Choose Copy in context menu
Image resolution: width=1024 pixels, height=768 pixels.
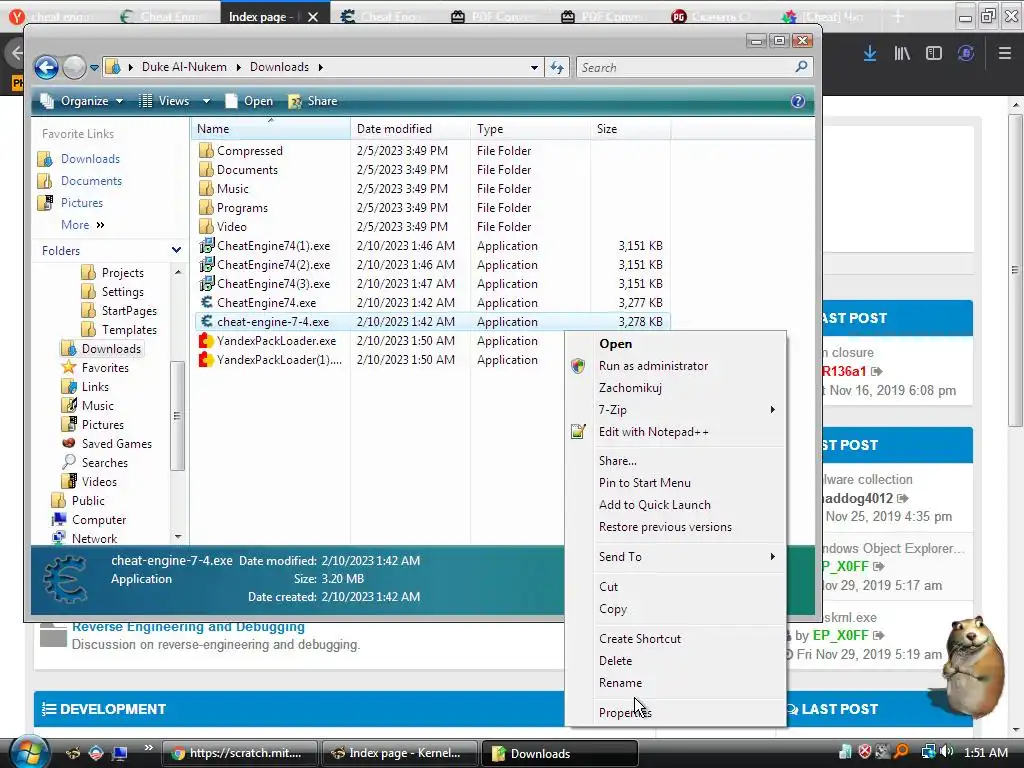[675, 609]
